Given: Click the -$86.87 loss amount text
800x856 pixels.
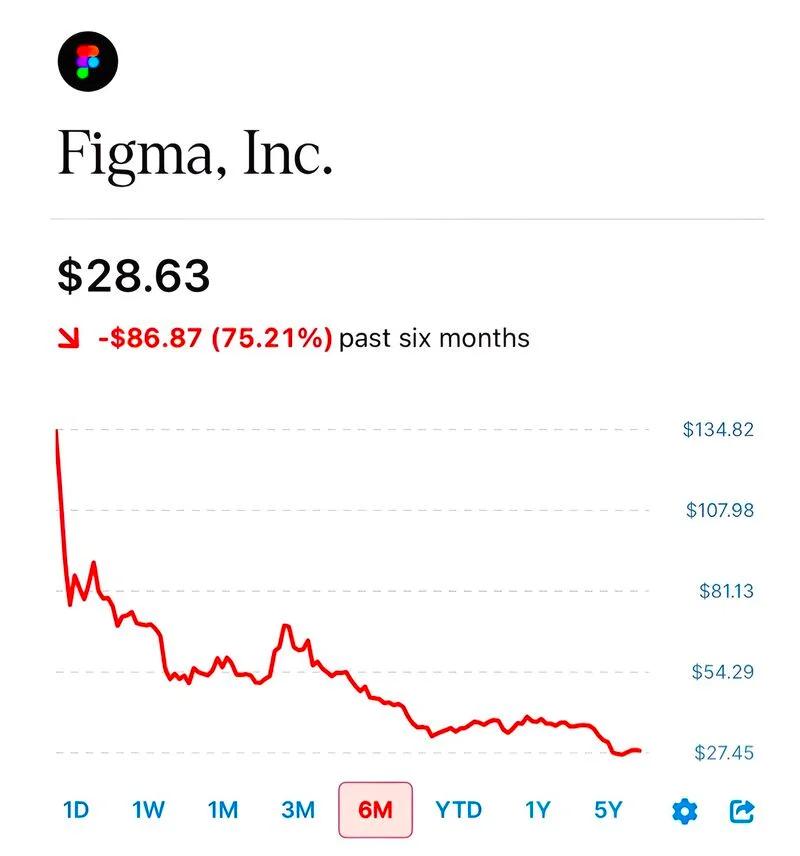Looking at the screenshot, I should coord(150,338).
